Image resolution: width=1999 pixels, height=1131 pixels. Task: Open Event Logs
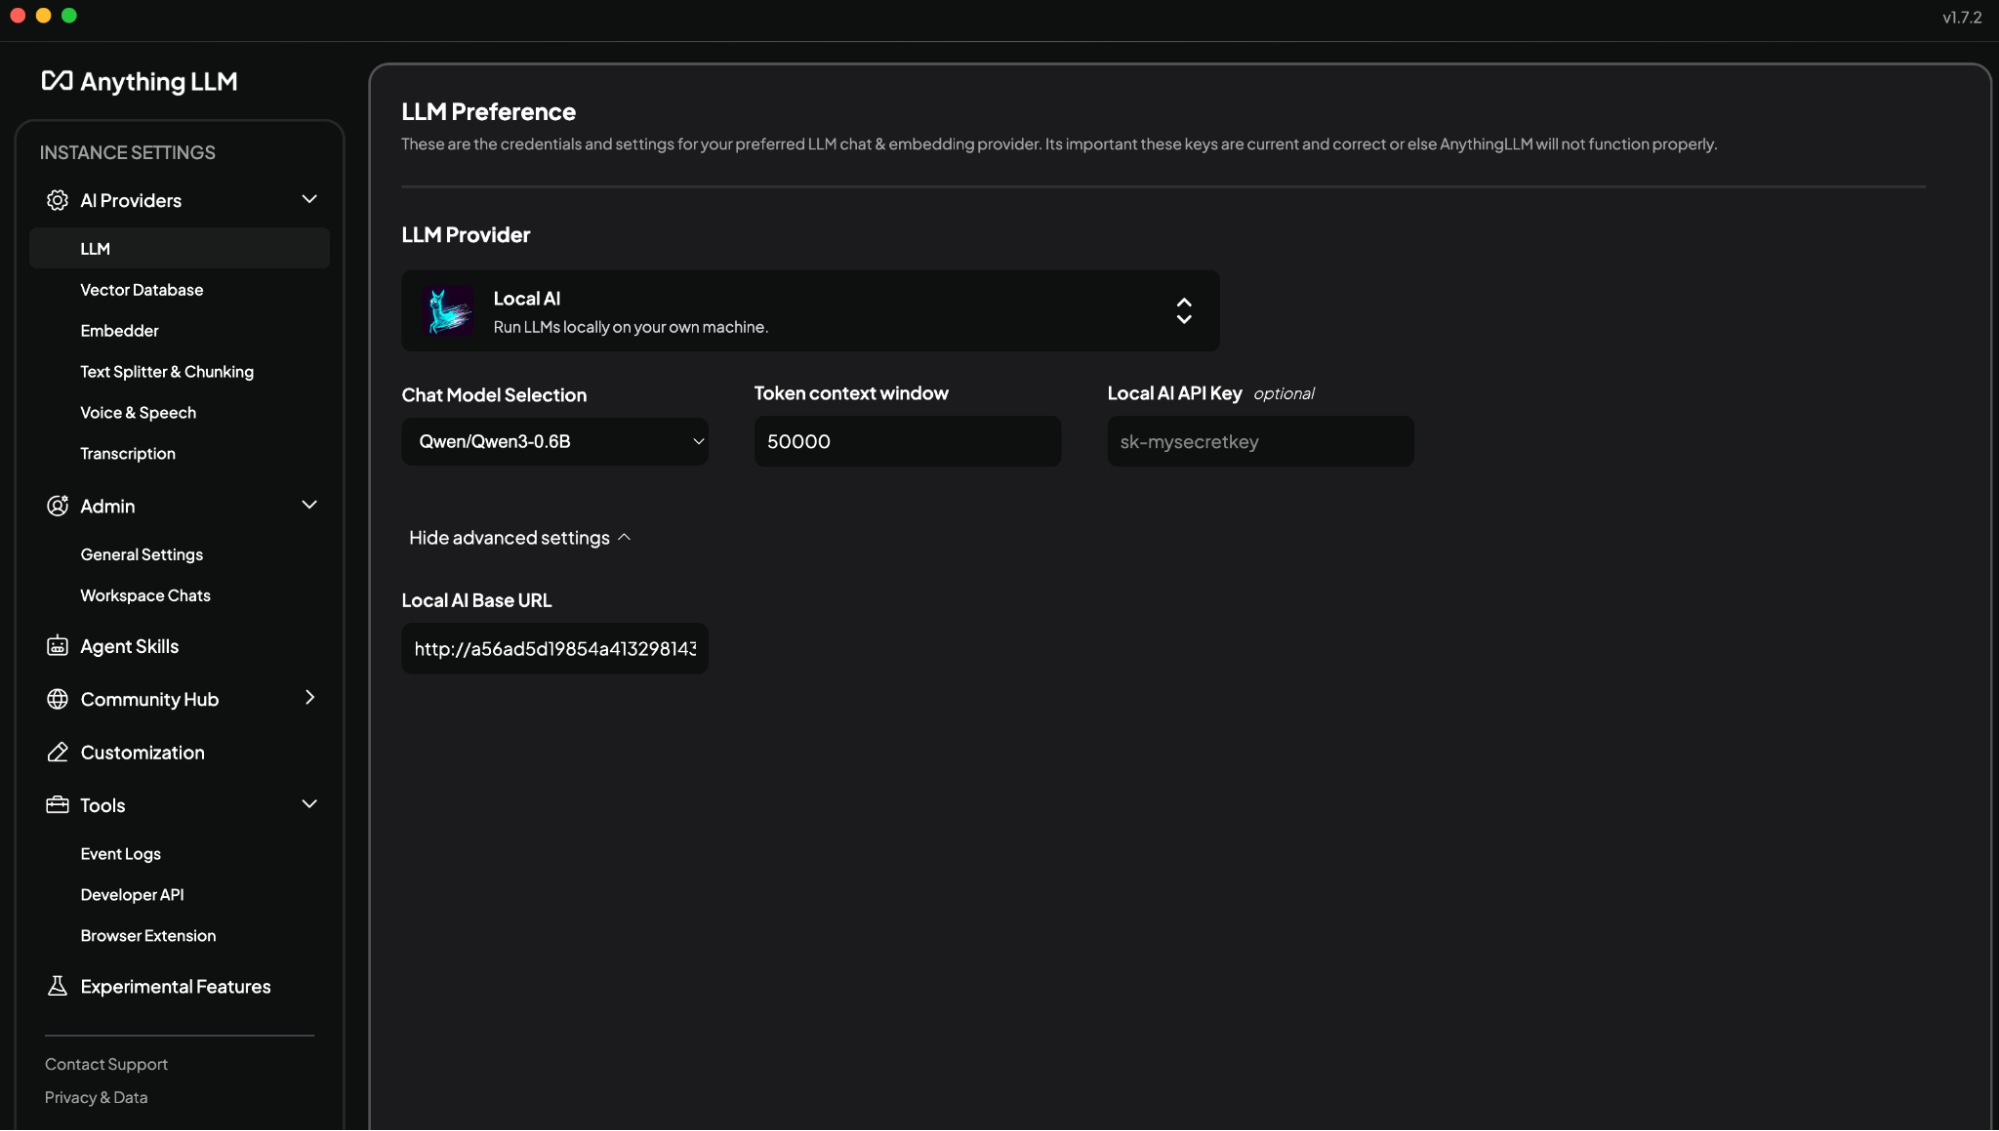(x=121, y=854)
